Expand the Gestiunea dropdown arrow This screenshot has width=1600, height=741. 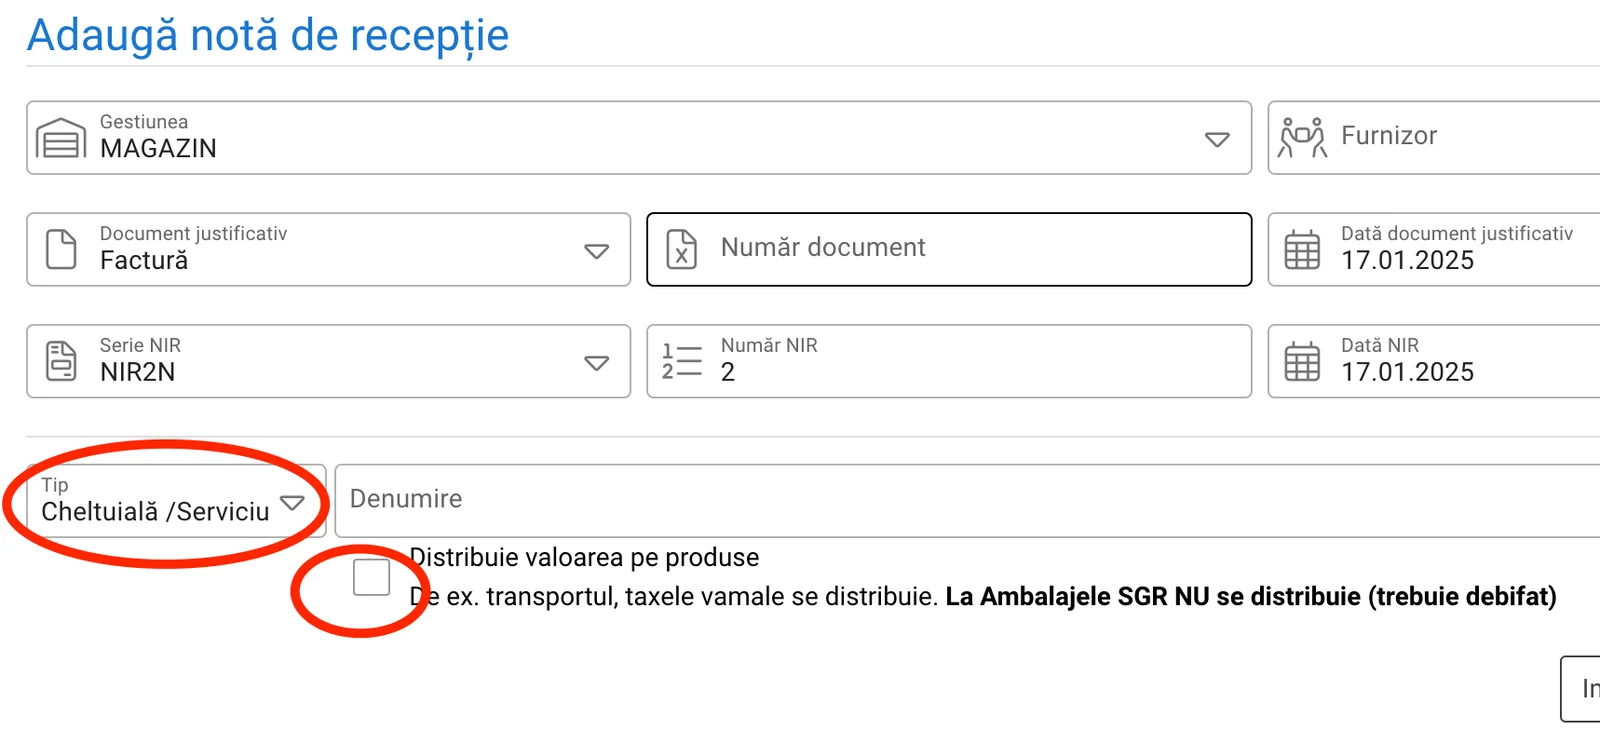coord(1217,139)
